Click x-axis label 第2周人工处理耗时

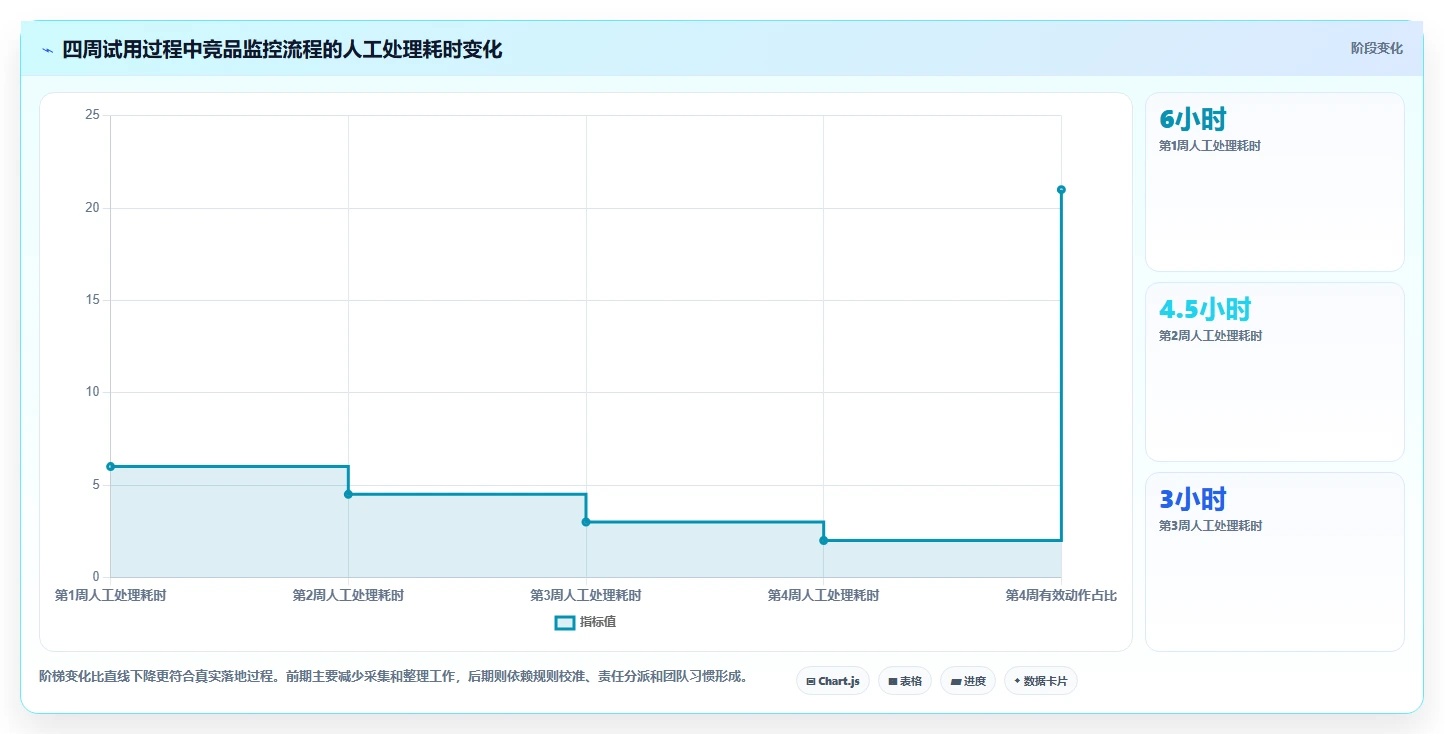click(x=348, y=595)
